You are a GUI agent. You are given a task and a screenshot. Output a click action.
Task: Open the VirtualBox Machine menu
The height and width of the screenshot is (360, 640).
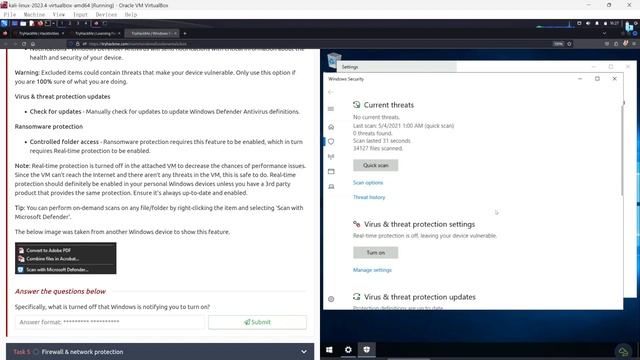pyautogui.click(x=34, y=14)
